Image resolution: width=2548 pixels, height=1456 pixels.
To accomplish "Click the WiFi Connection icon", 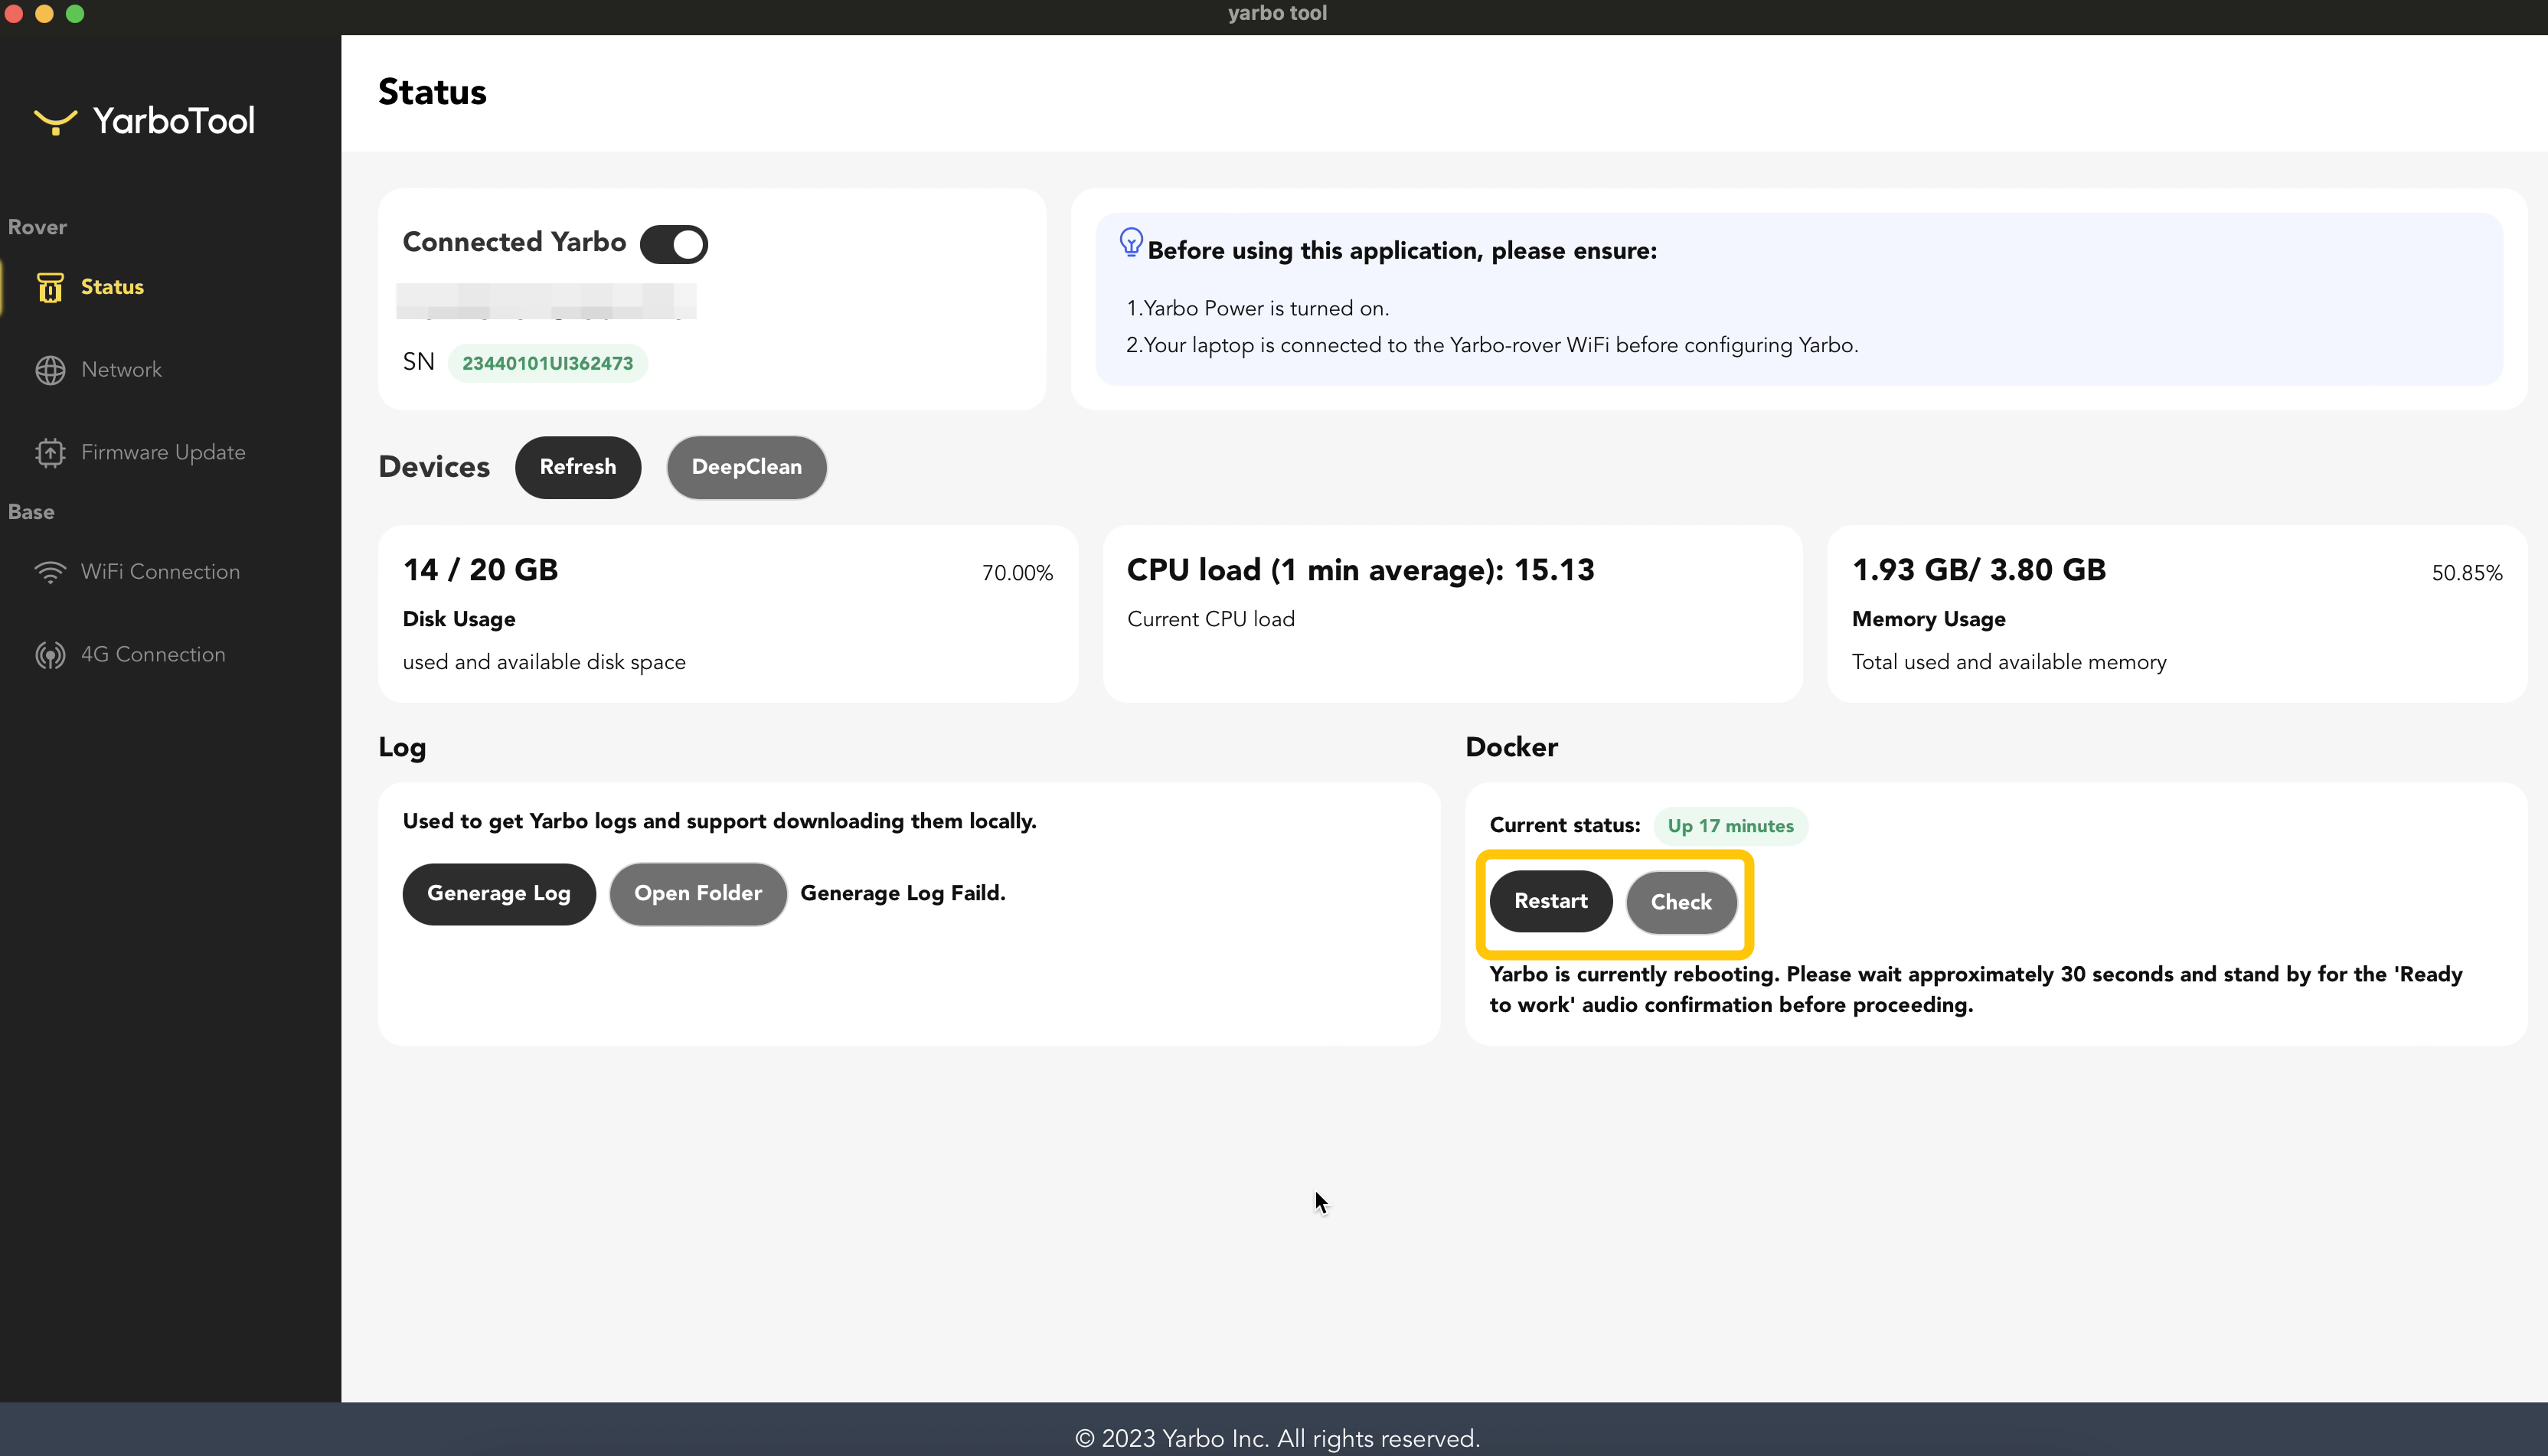I will click(x=50, y=572).
